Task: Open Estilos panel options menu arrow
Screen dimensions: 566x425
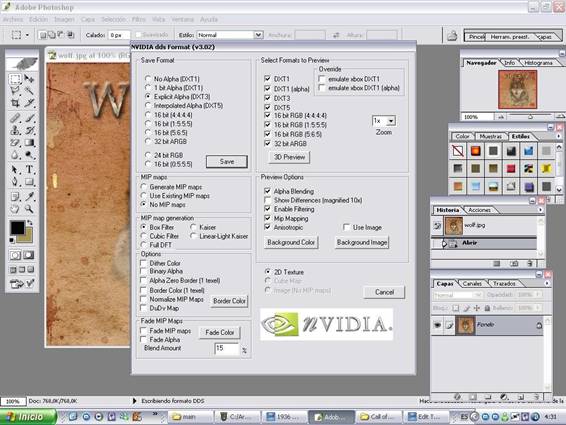Action: coord(558,136)
